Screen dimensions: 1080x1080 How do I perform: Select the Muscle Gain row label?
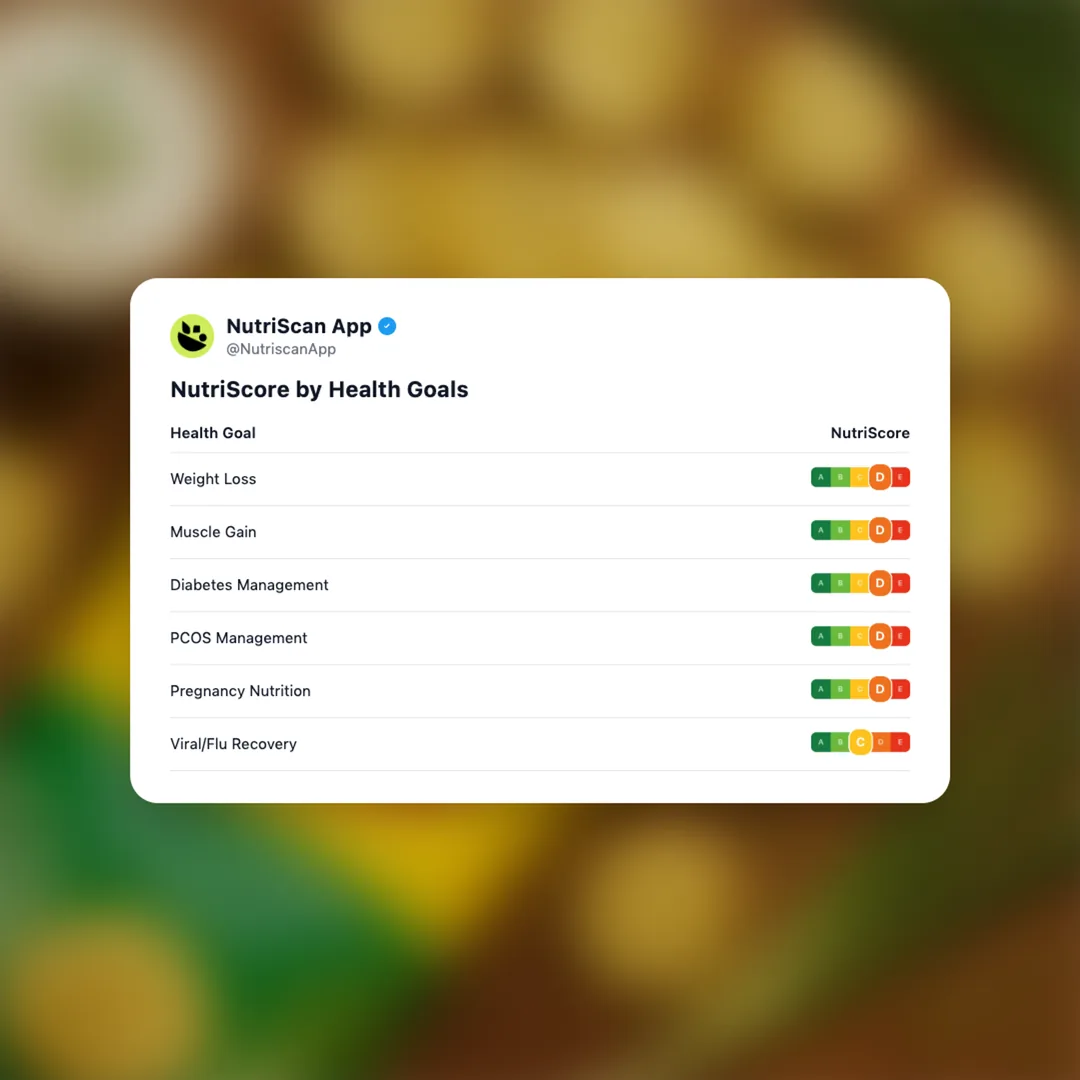click(x=213, y=532)
